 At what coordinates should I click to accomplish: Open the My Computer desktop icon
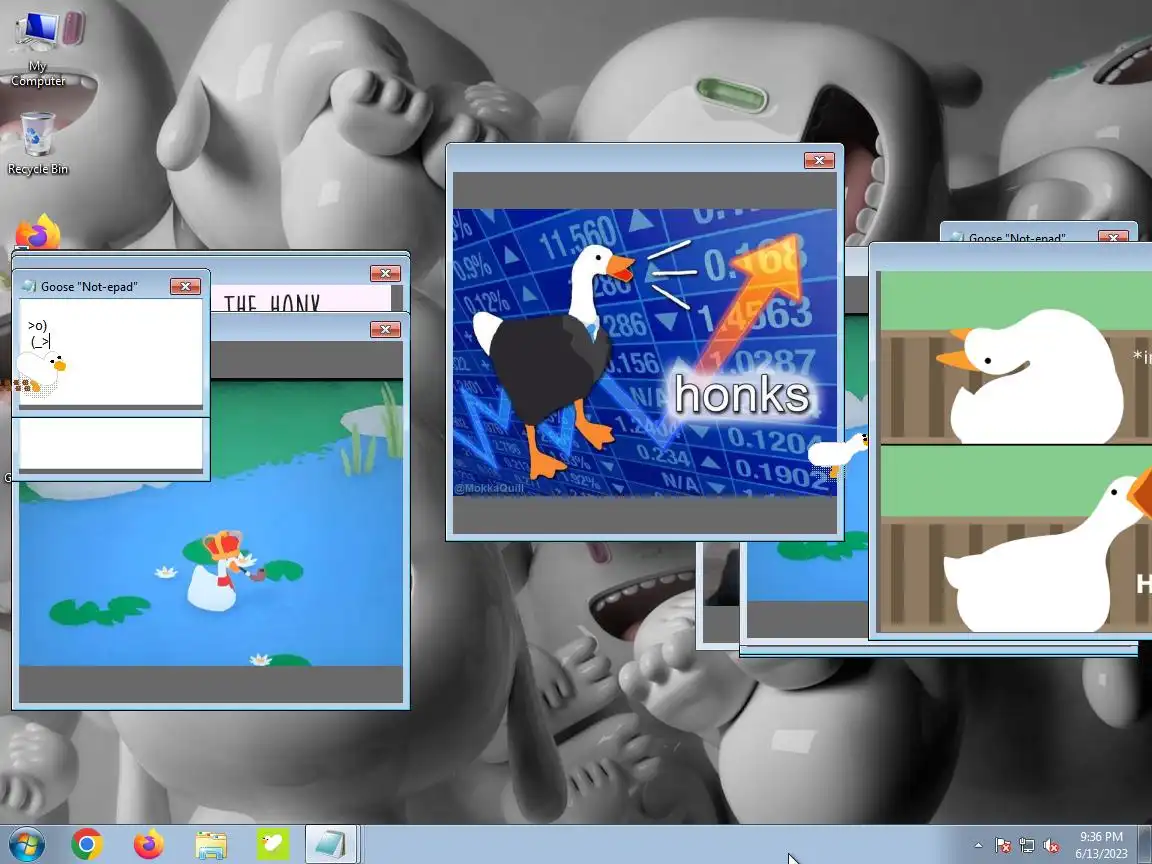click(x=38, y=48)
